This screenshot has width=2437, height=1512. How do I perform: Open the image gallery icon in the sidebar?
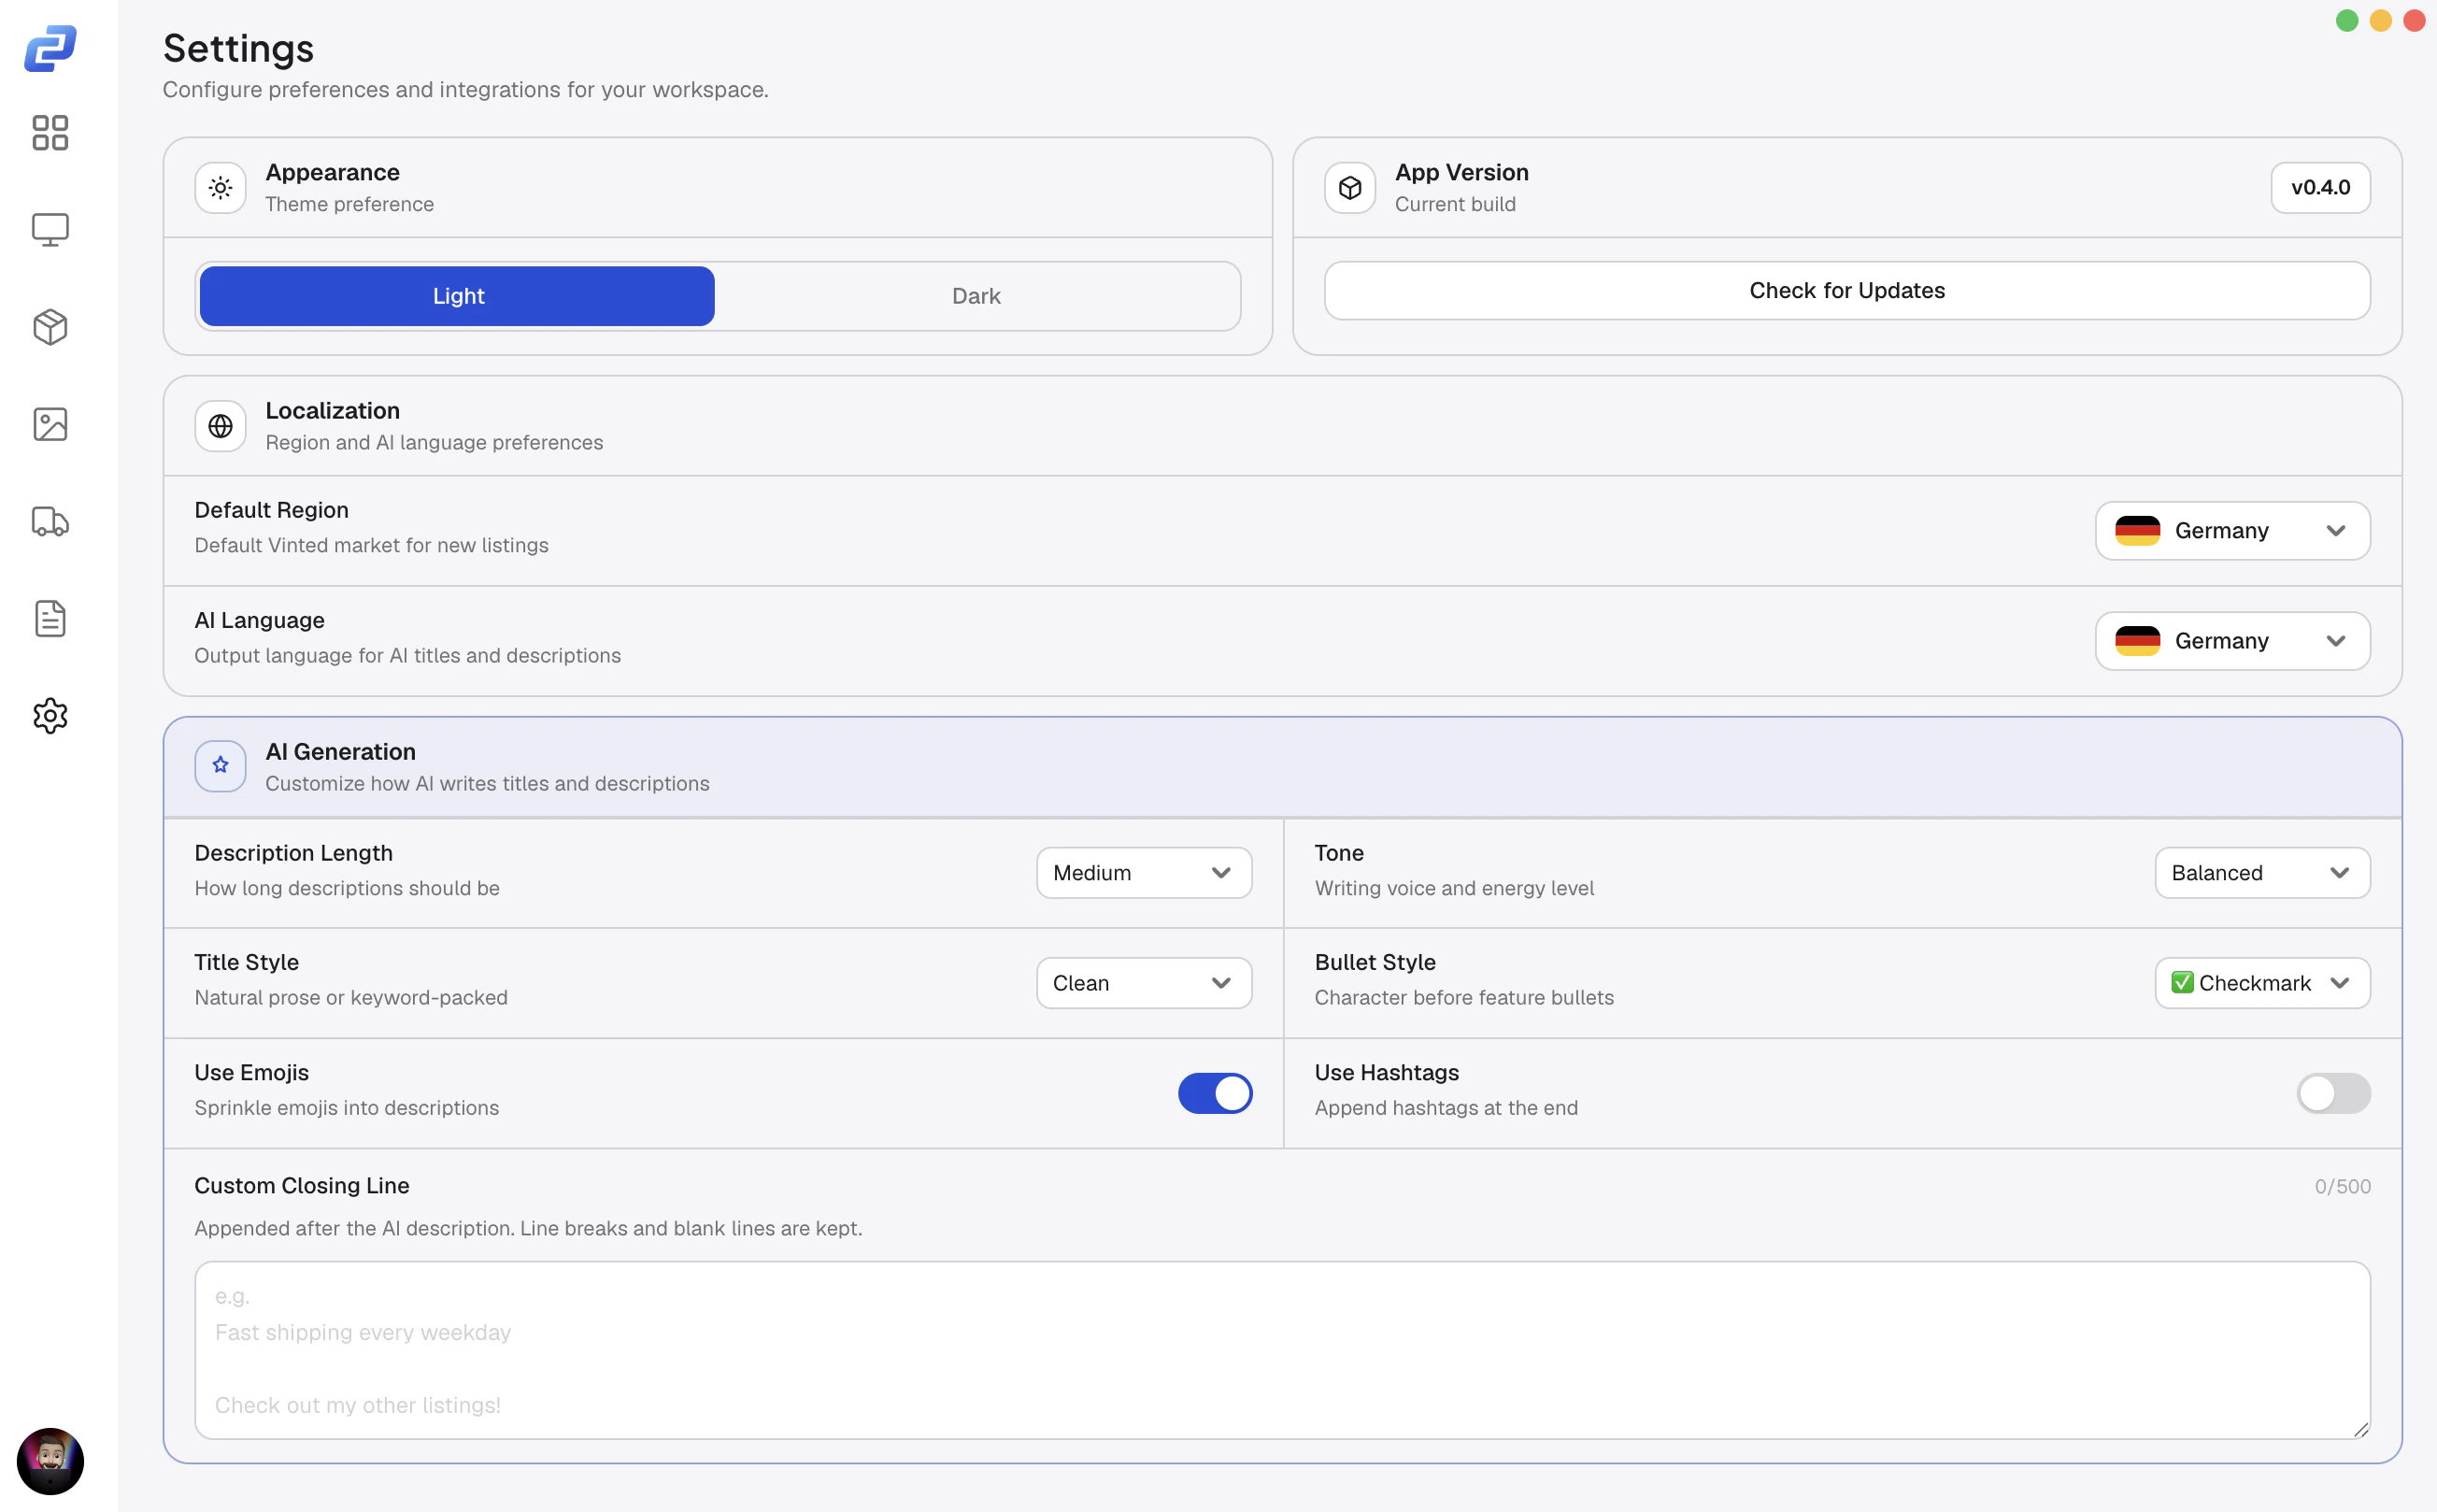point(50,424)
